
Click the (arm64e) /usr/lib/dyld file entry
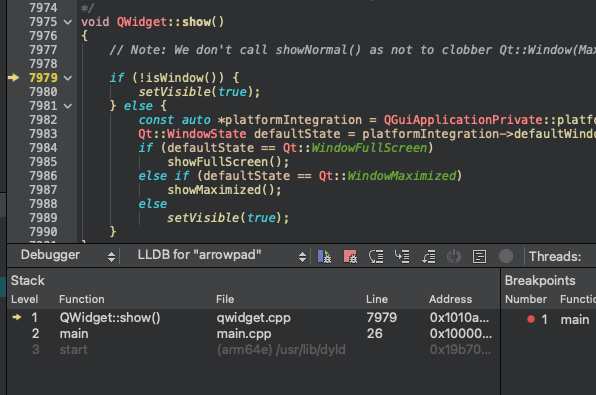[281, 349]
